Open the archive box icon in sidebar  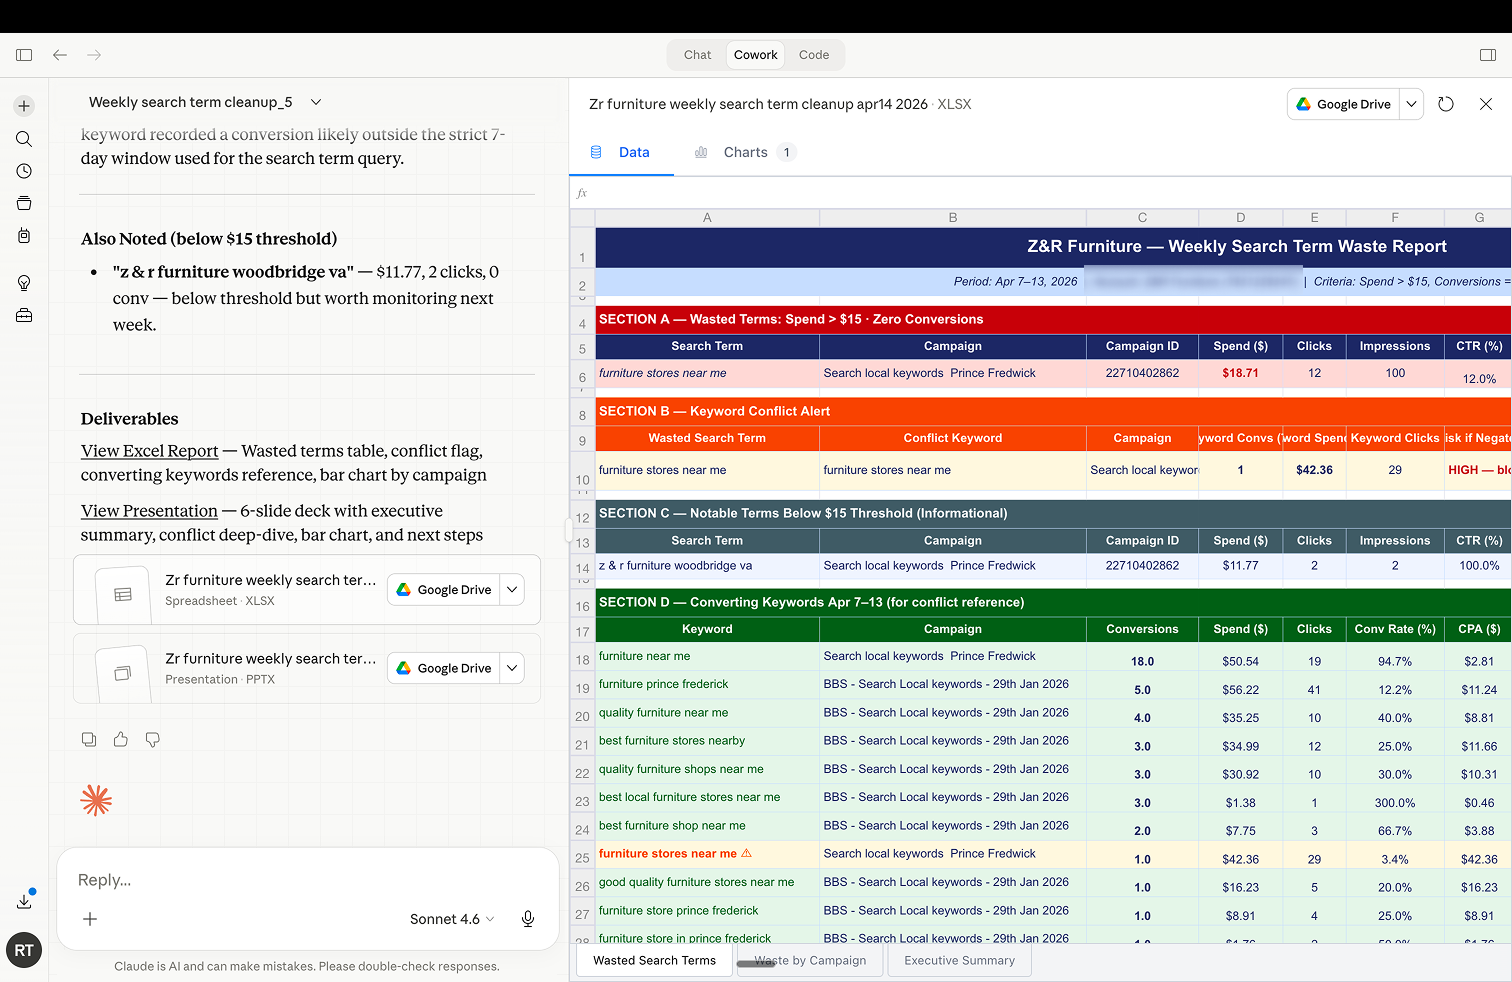pyautogui.click(x=24, y=203)
